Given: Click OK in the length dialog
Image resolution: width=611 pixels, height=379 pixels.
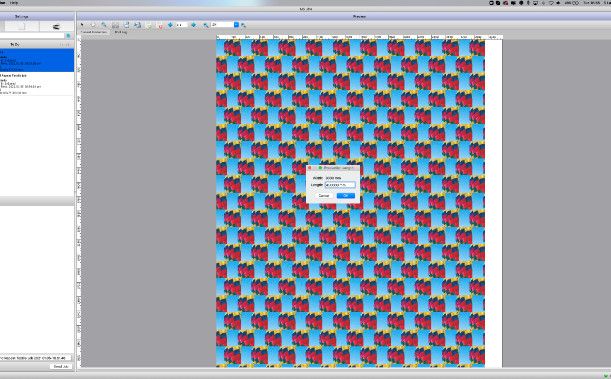Looking at the screenshot, I should 346,196.
